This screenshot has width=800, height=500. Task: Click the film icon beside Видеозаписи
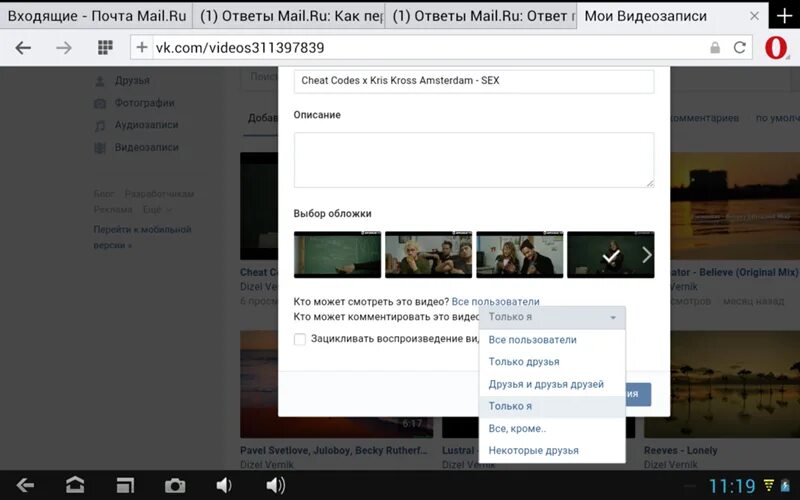coord(100,148)
